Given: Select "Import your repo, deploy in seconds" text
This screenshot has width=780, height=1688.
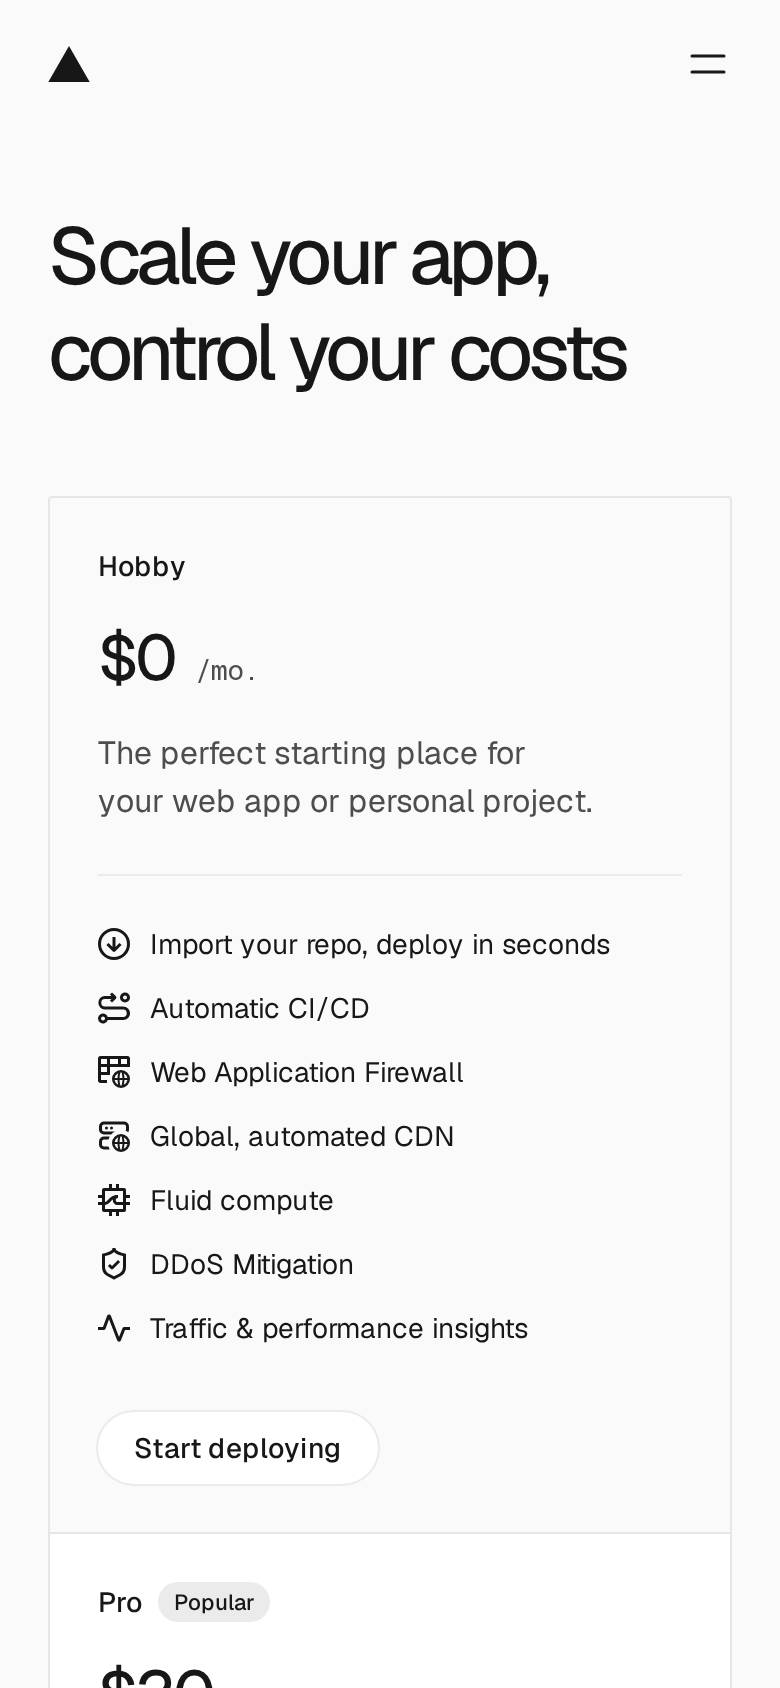Looking at the screenshot, I should pos(380,944).
